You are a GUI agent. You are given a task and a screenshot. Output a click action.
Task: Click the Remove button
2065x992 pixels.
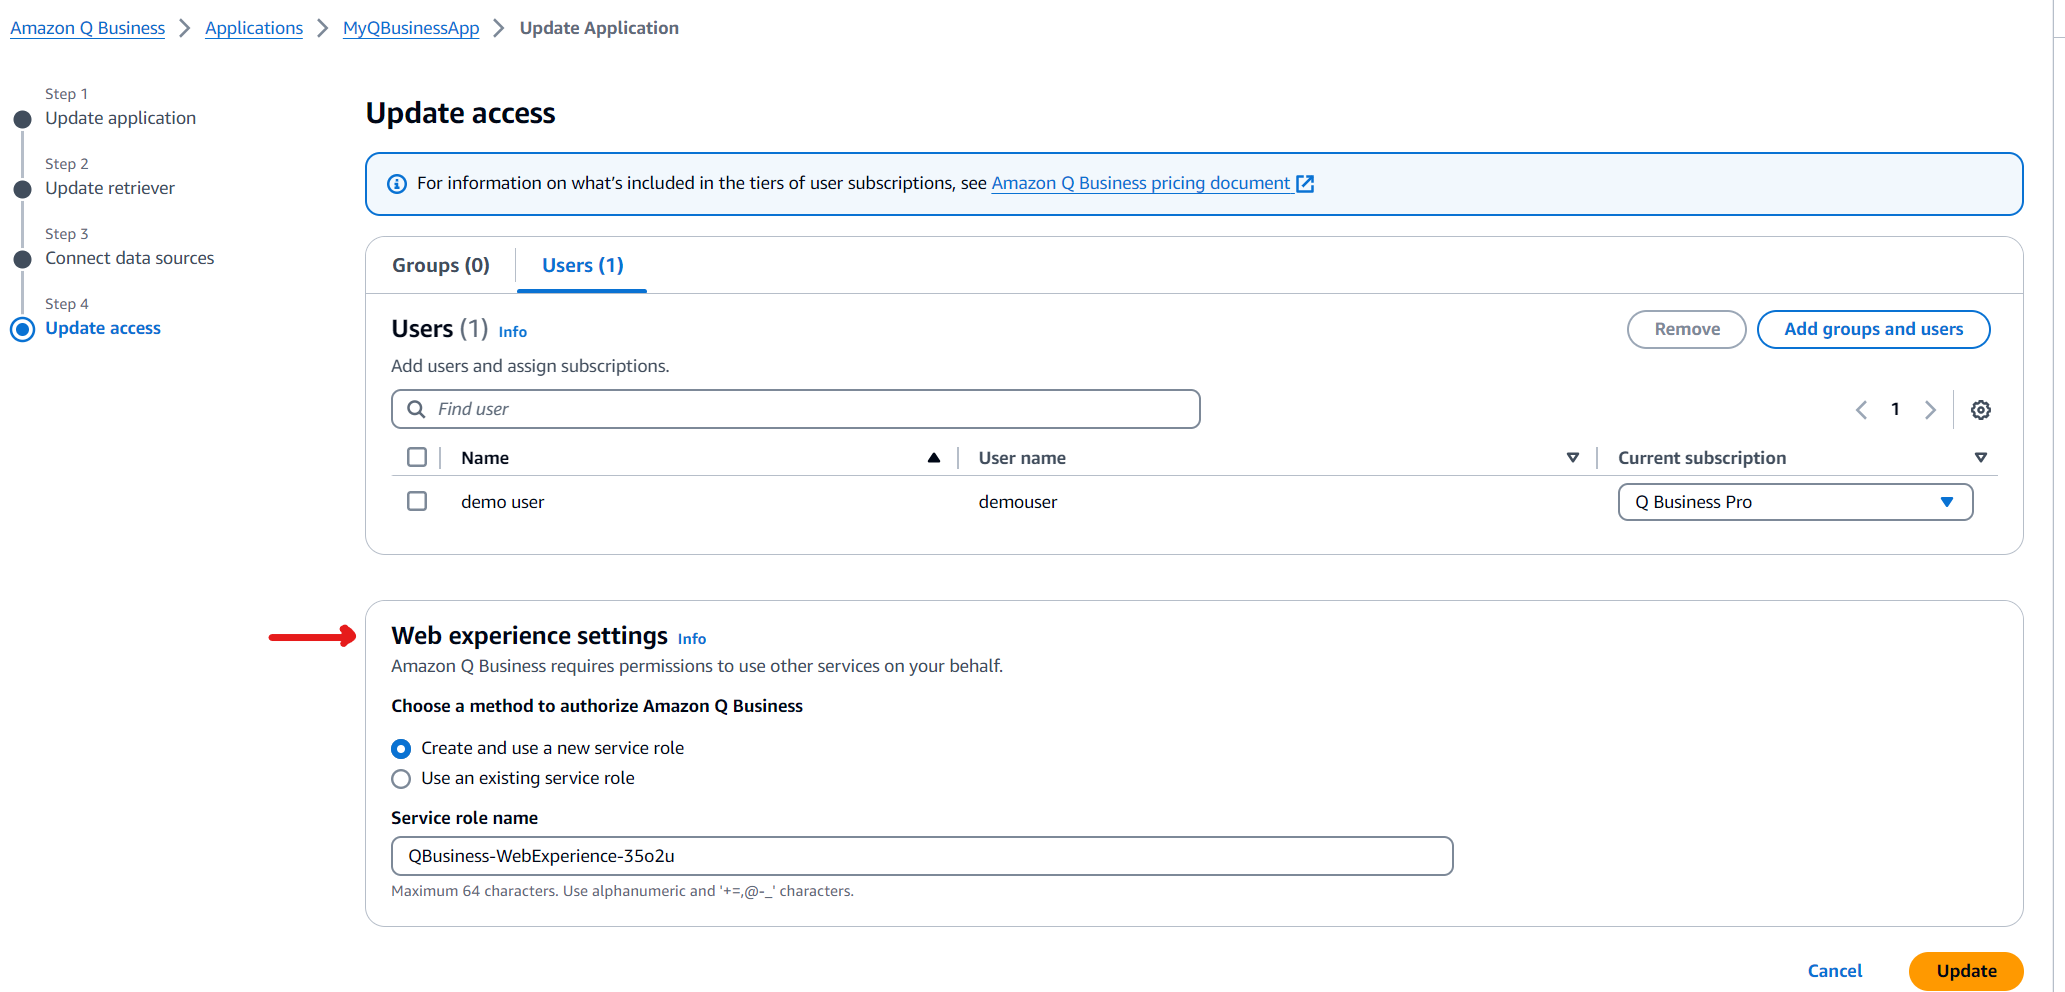(1686, 329)
